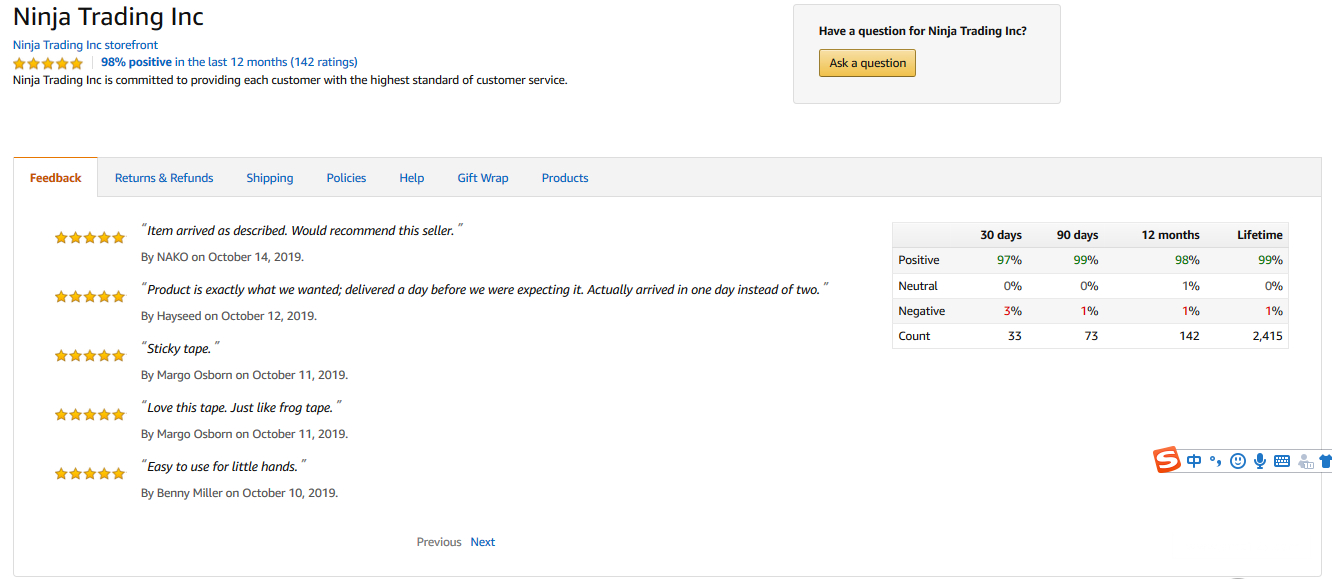Click the microphone voice input icon
This screenshot has width=1332, height=579.
click(1260, 461)
